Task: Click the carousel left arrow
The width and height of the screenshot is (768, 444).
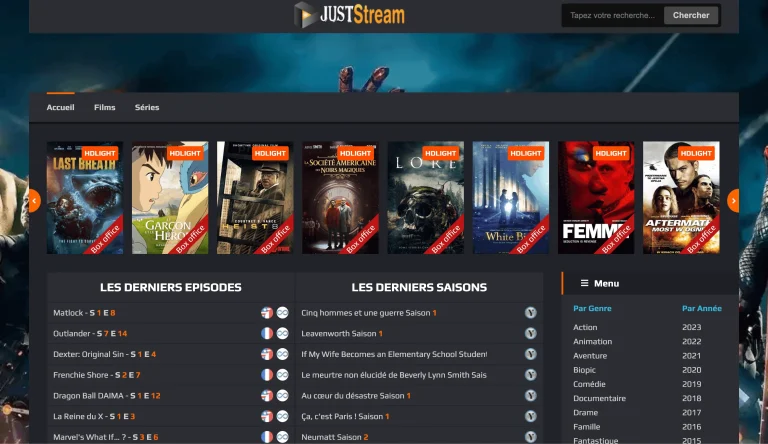Action: point(33,201)
